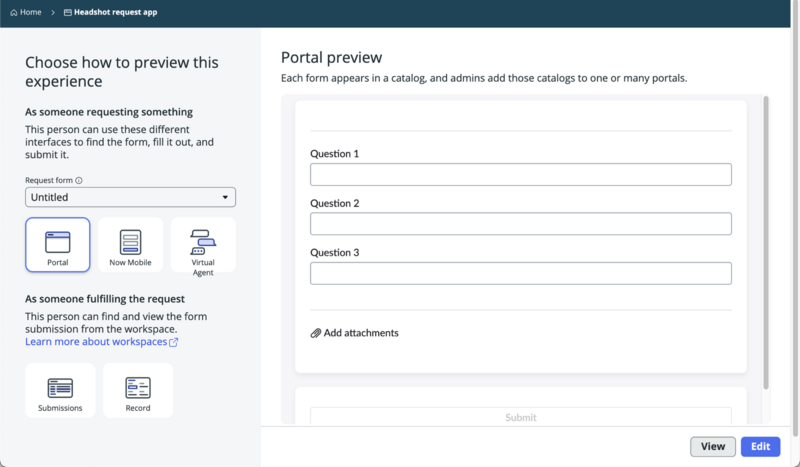This screenshot has width=800, height=467.
Task: Click the 'Question 3' label
Action: coord(335,253)
